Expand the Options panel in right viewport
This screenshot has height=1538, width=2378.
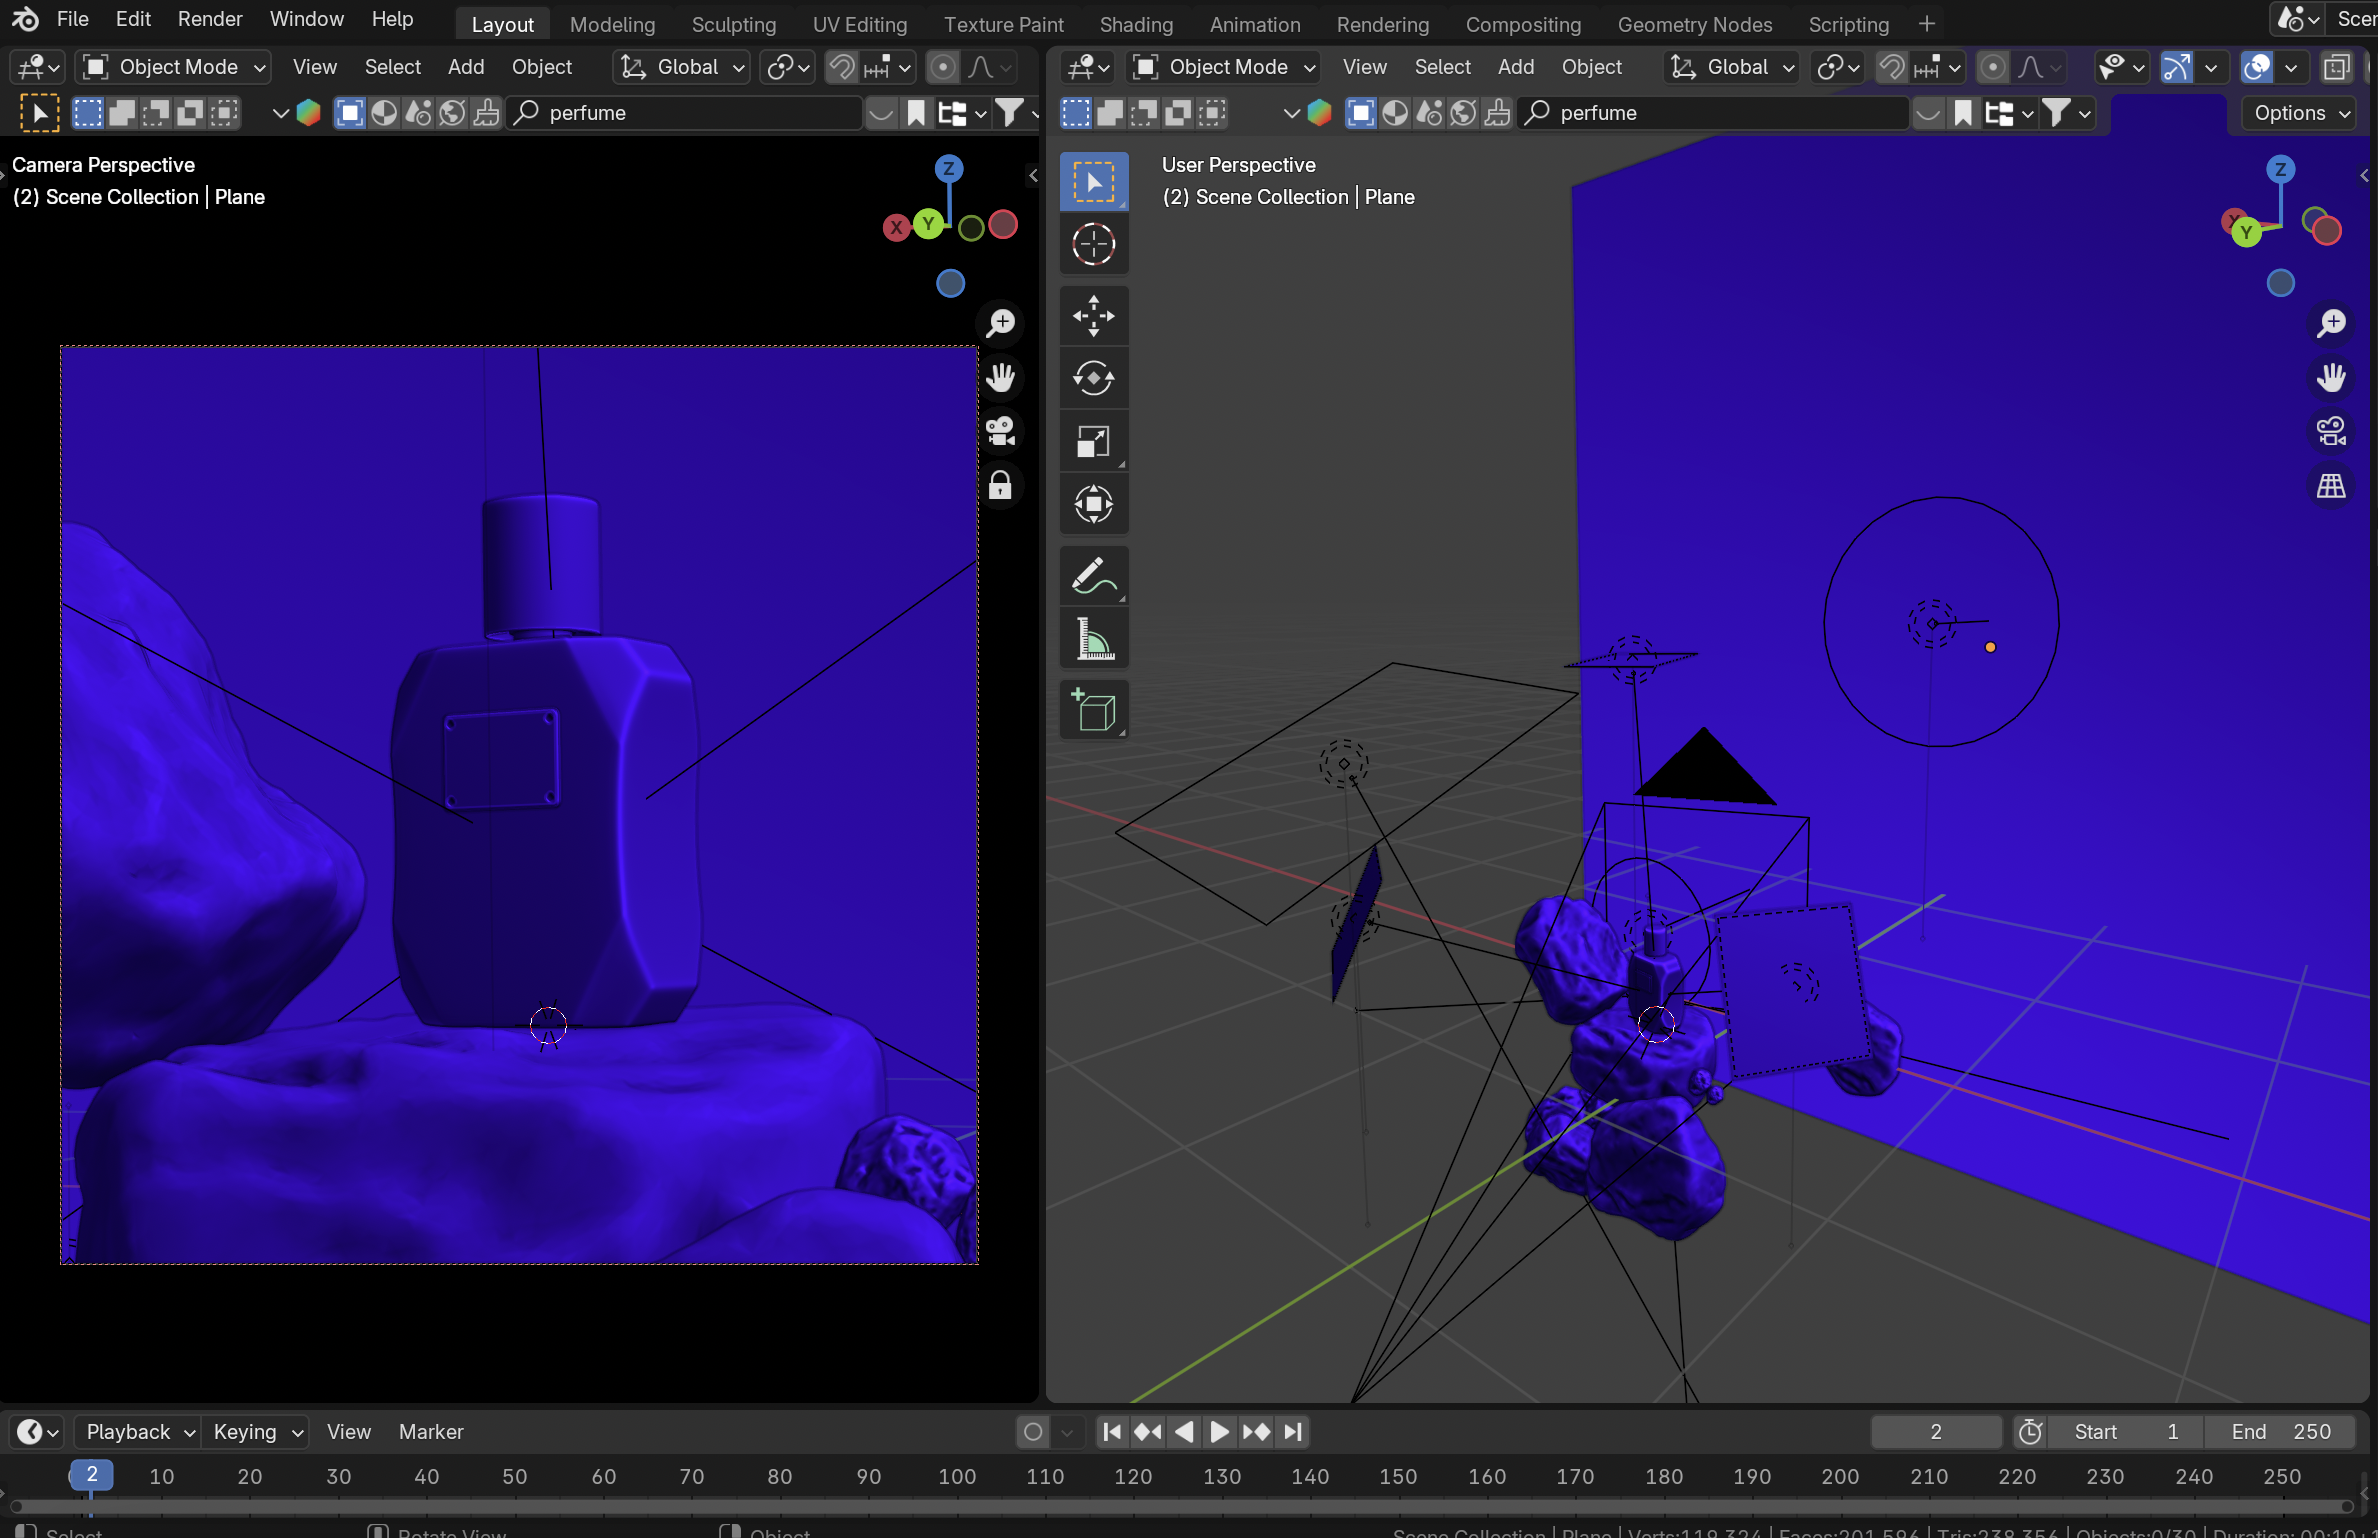tap(2297, 113)
